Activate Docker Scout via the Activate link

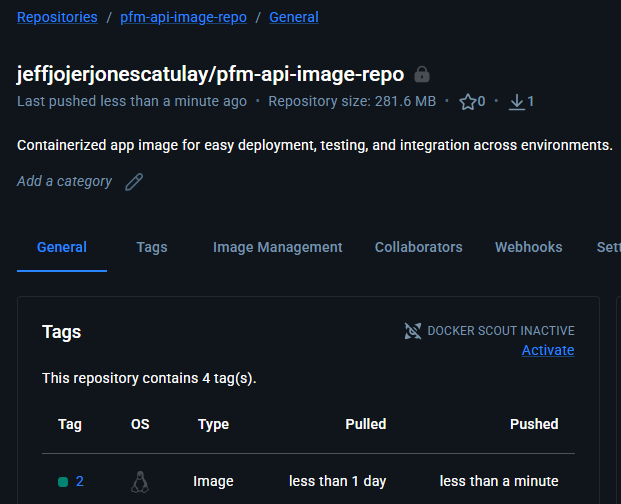click(x=548, y=350)
